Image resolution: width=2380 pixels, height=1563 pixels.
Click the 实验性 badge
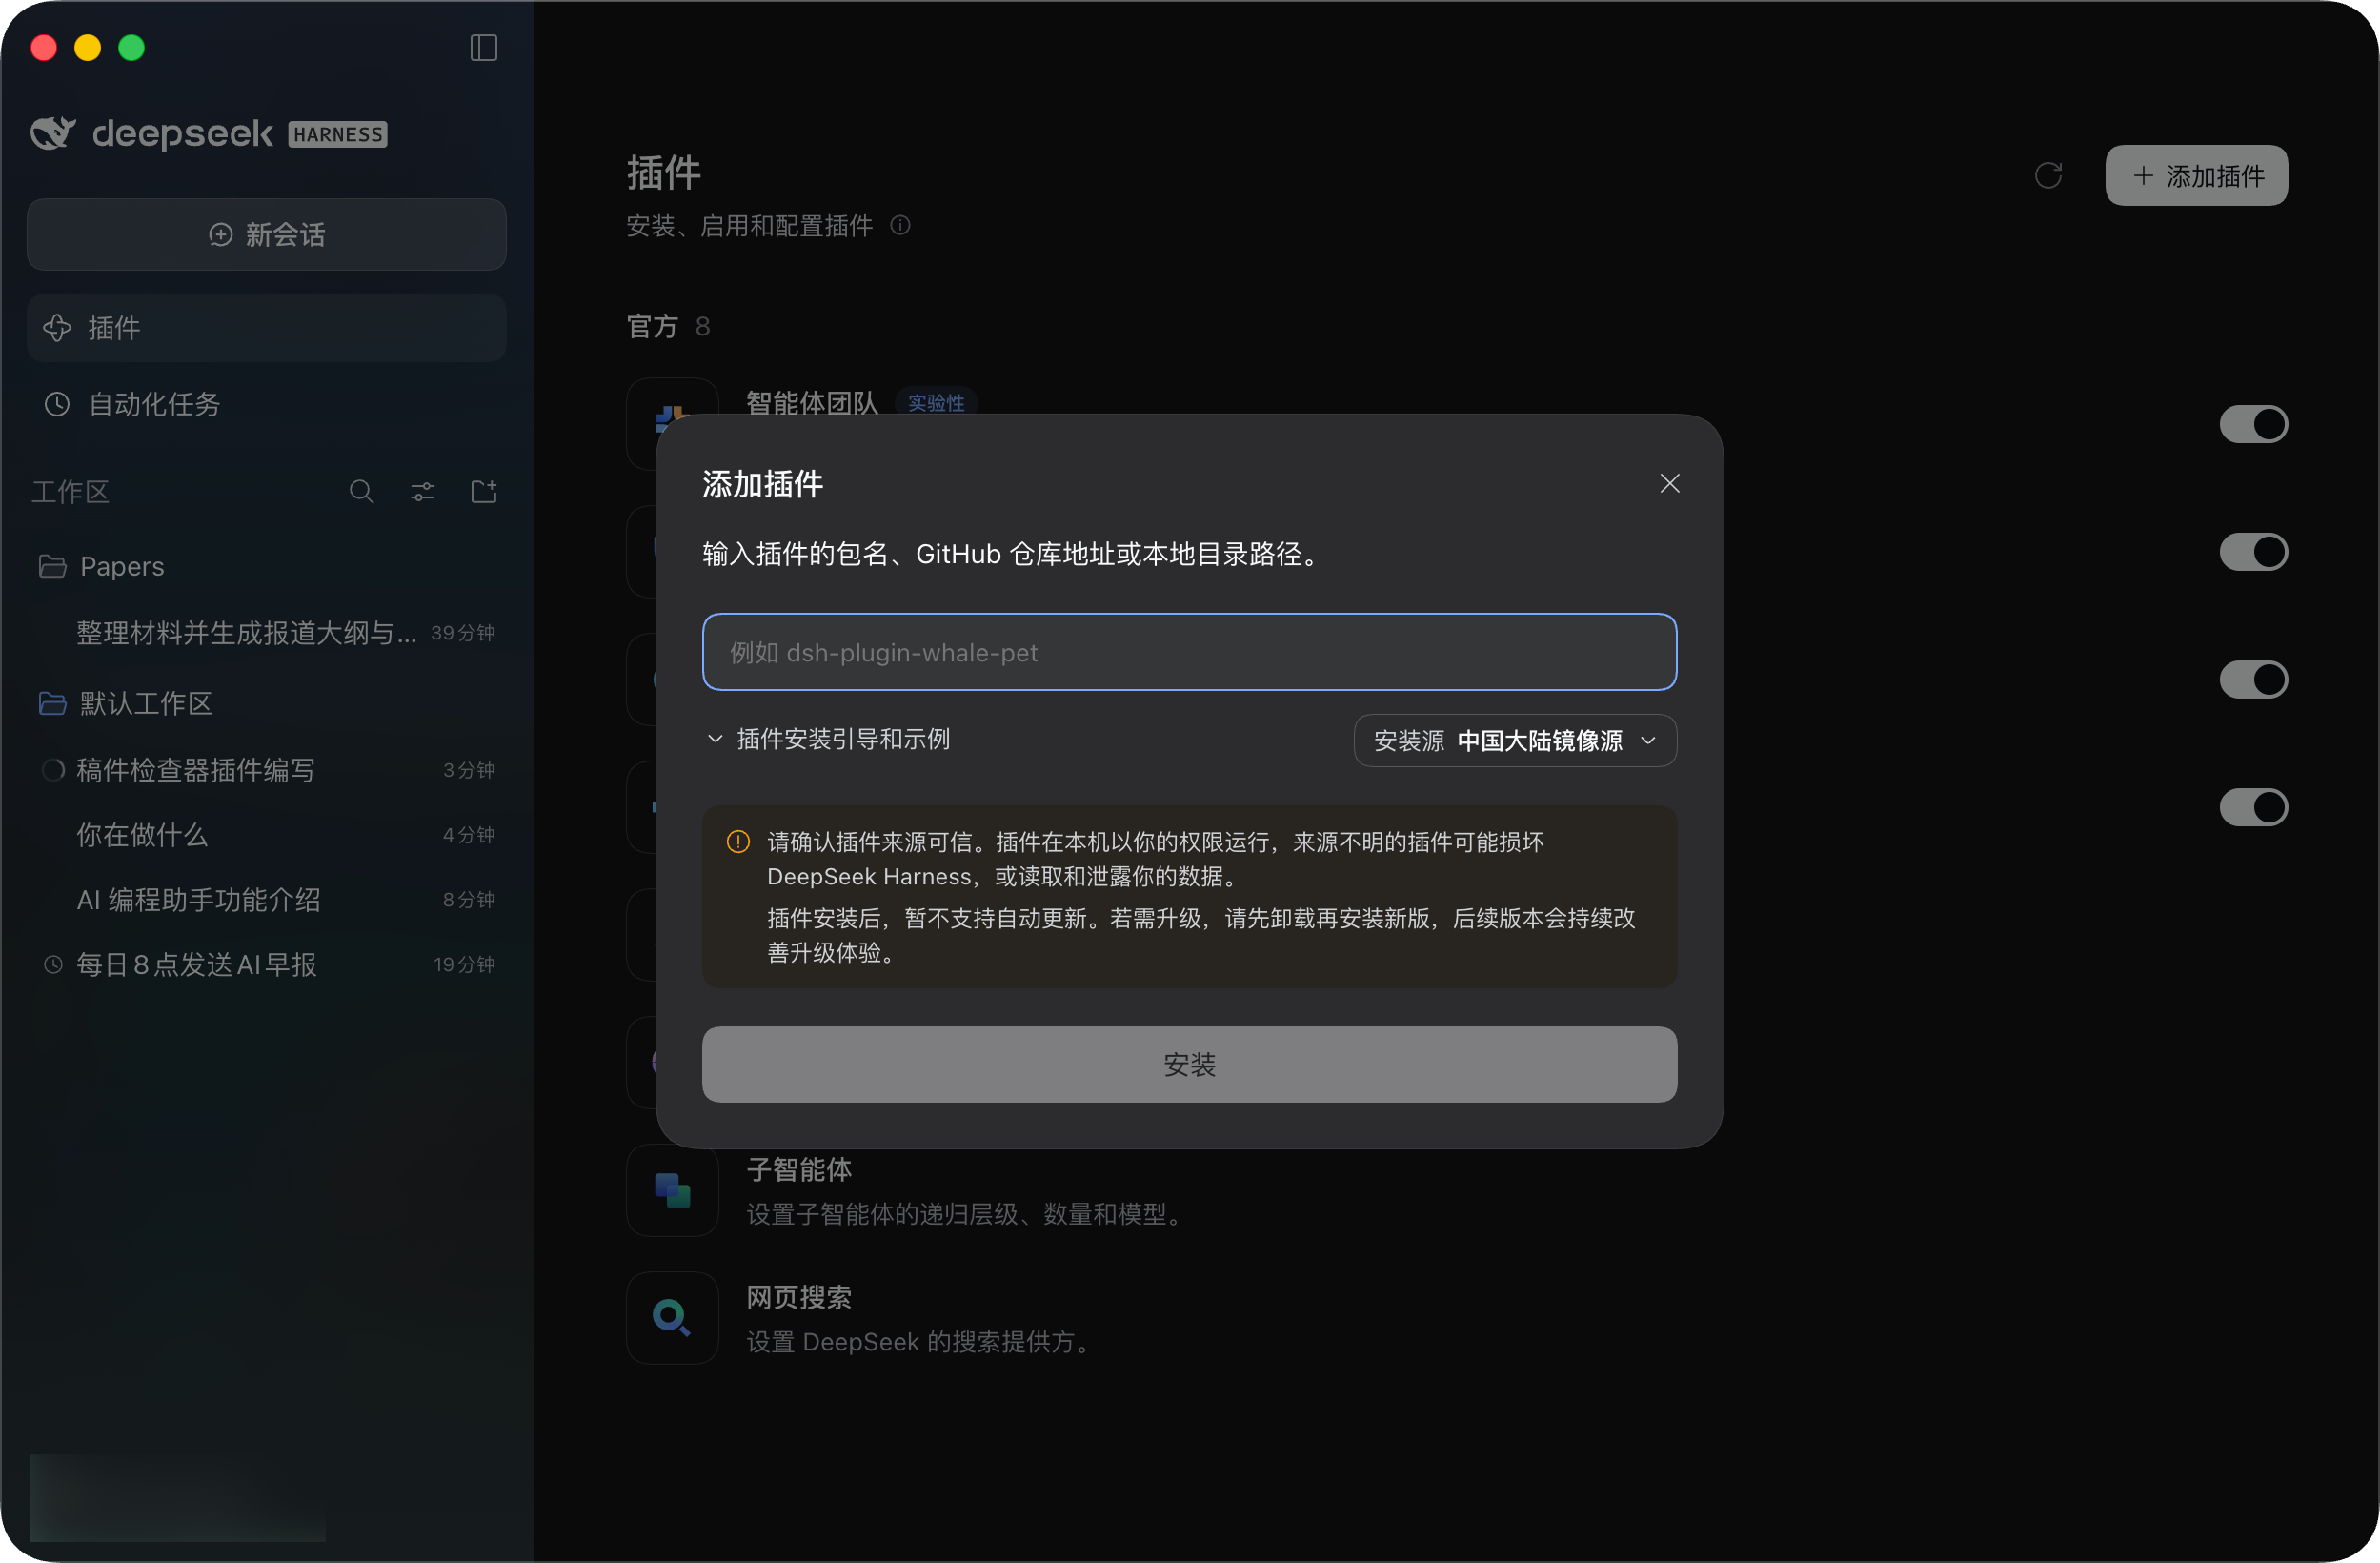936,403
